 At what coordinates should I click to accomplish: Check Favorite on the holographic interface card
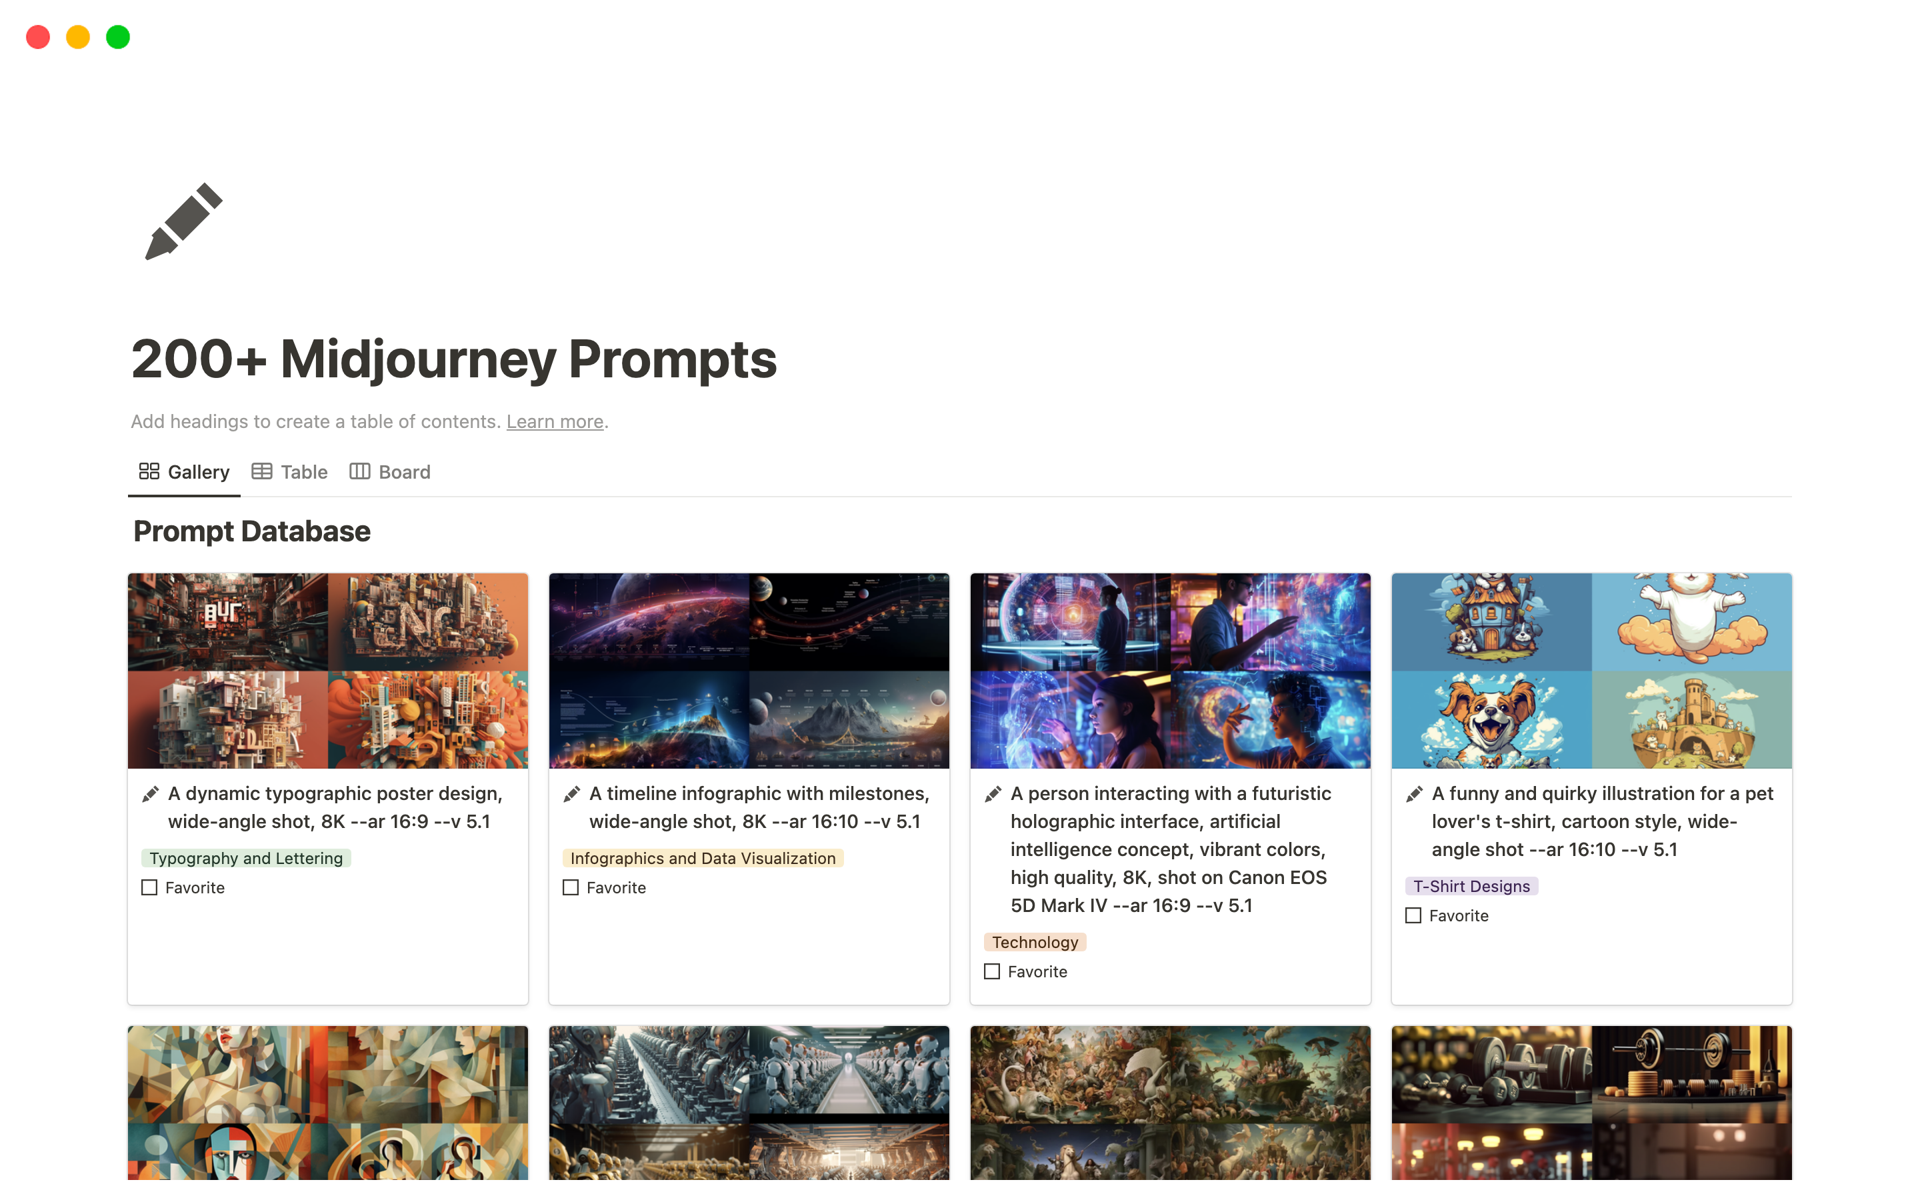coord(992,971)
